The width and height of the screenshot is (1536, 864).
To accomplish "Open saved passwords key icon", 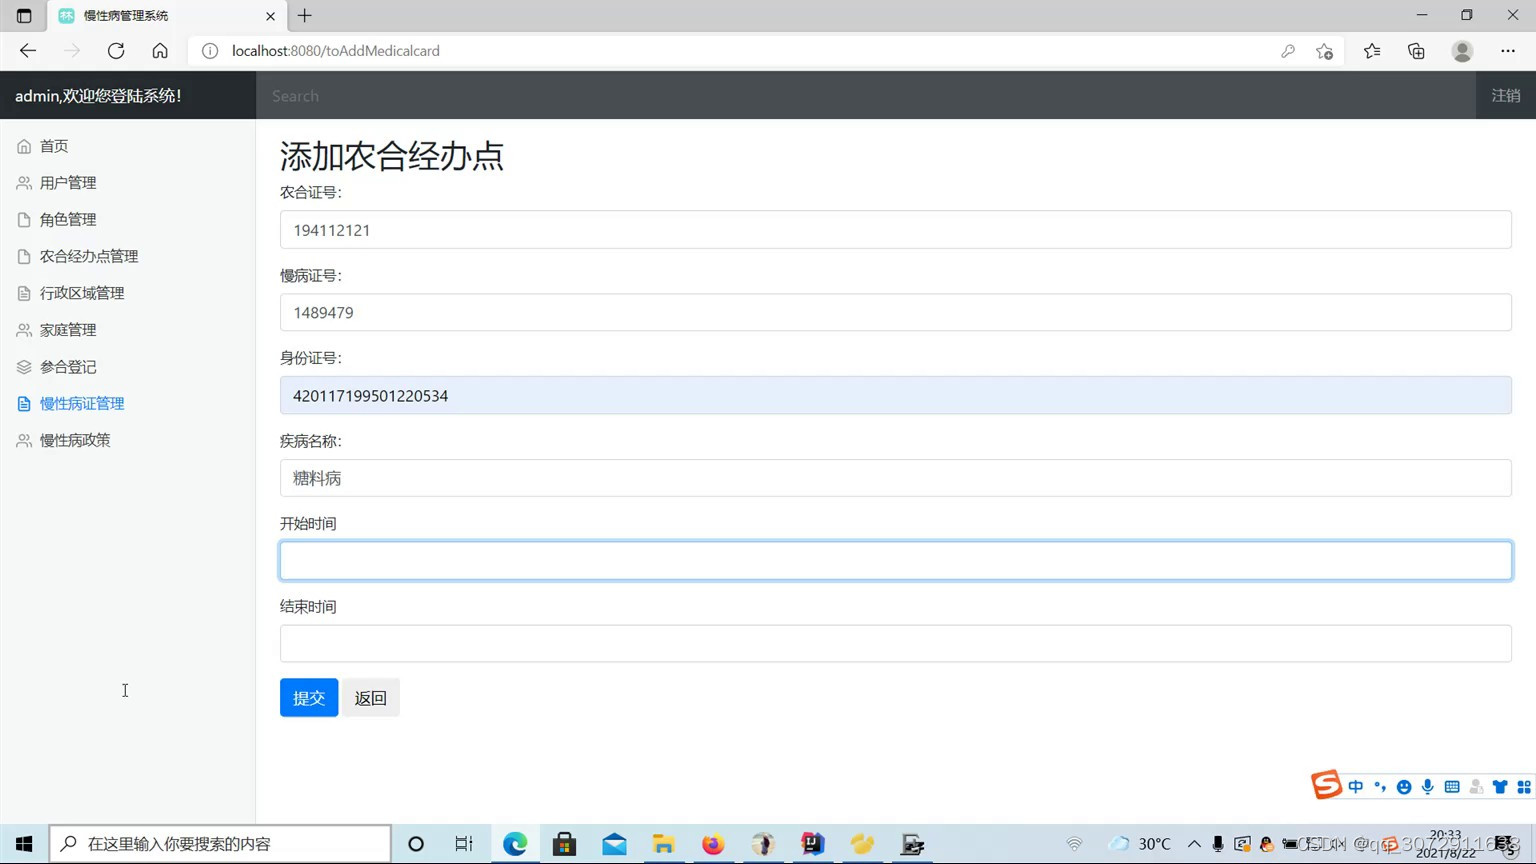I will coord(1288,51).
